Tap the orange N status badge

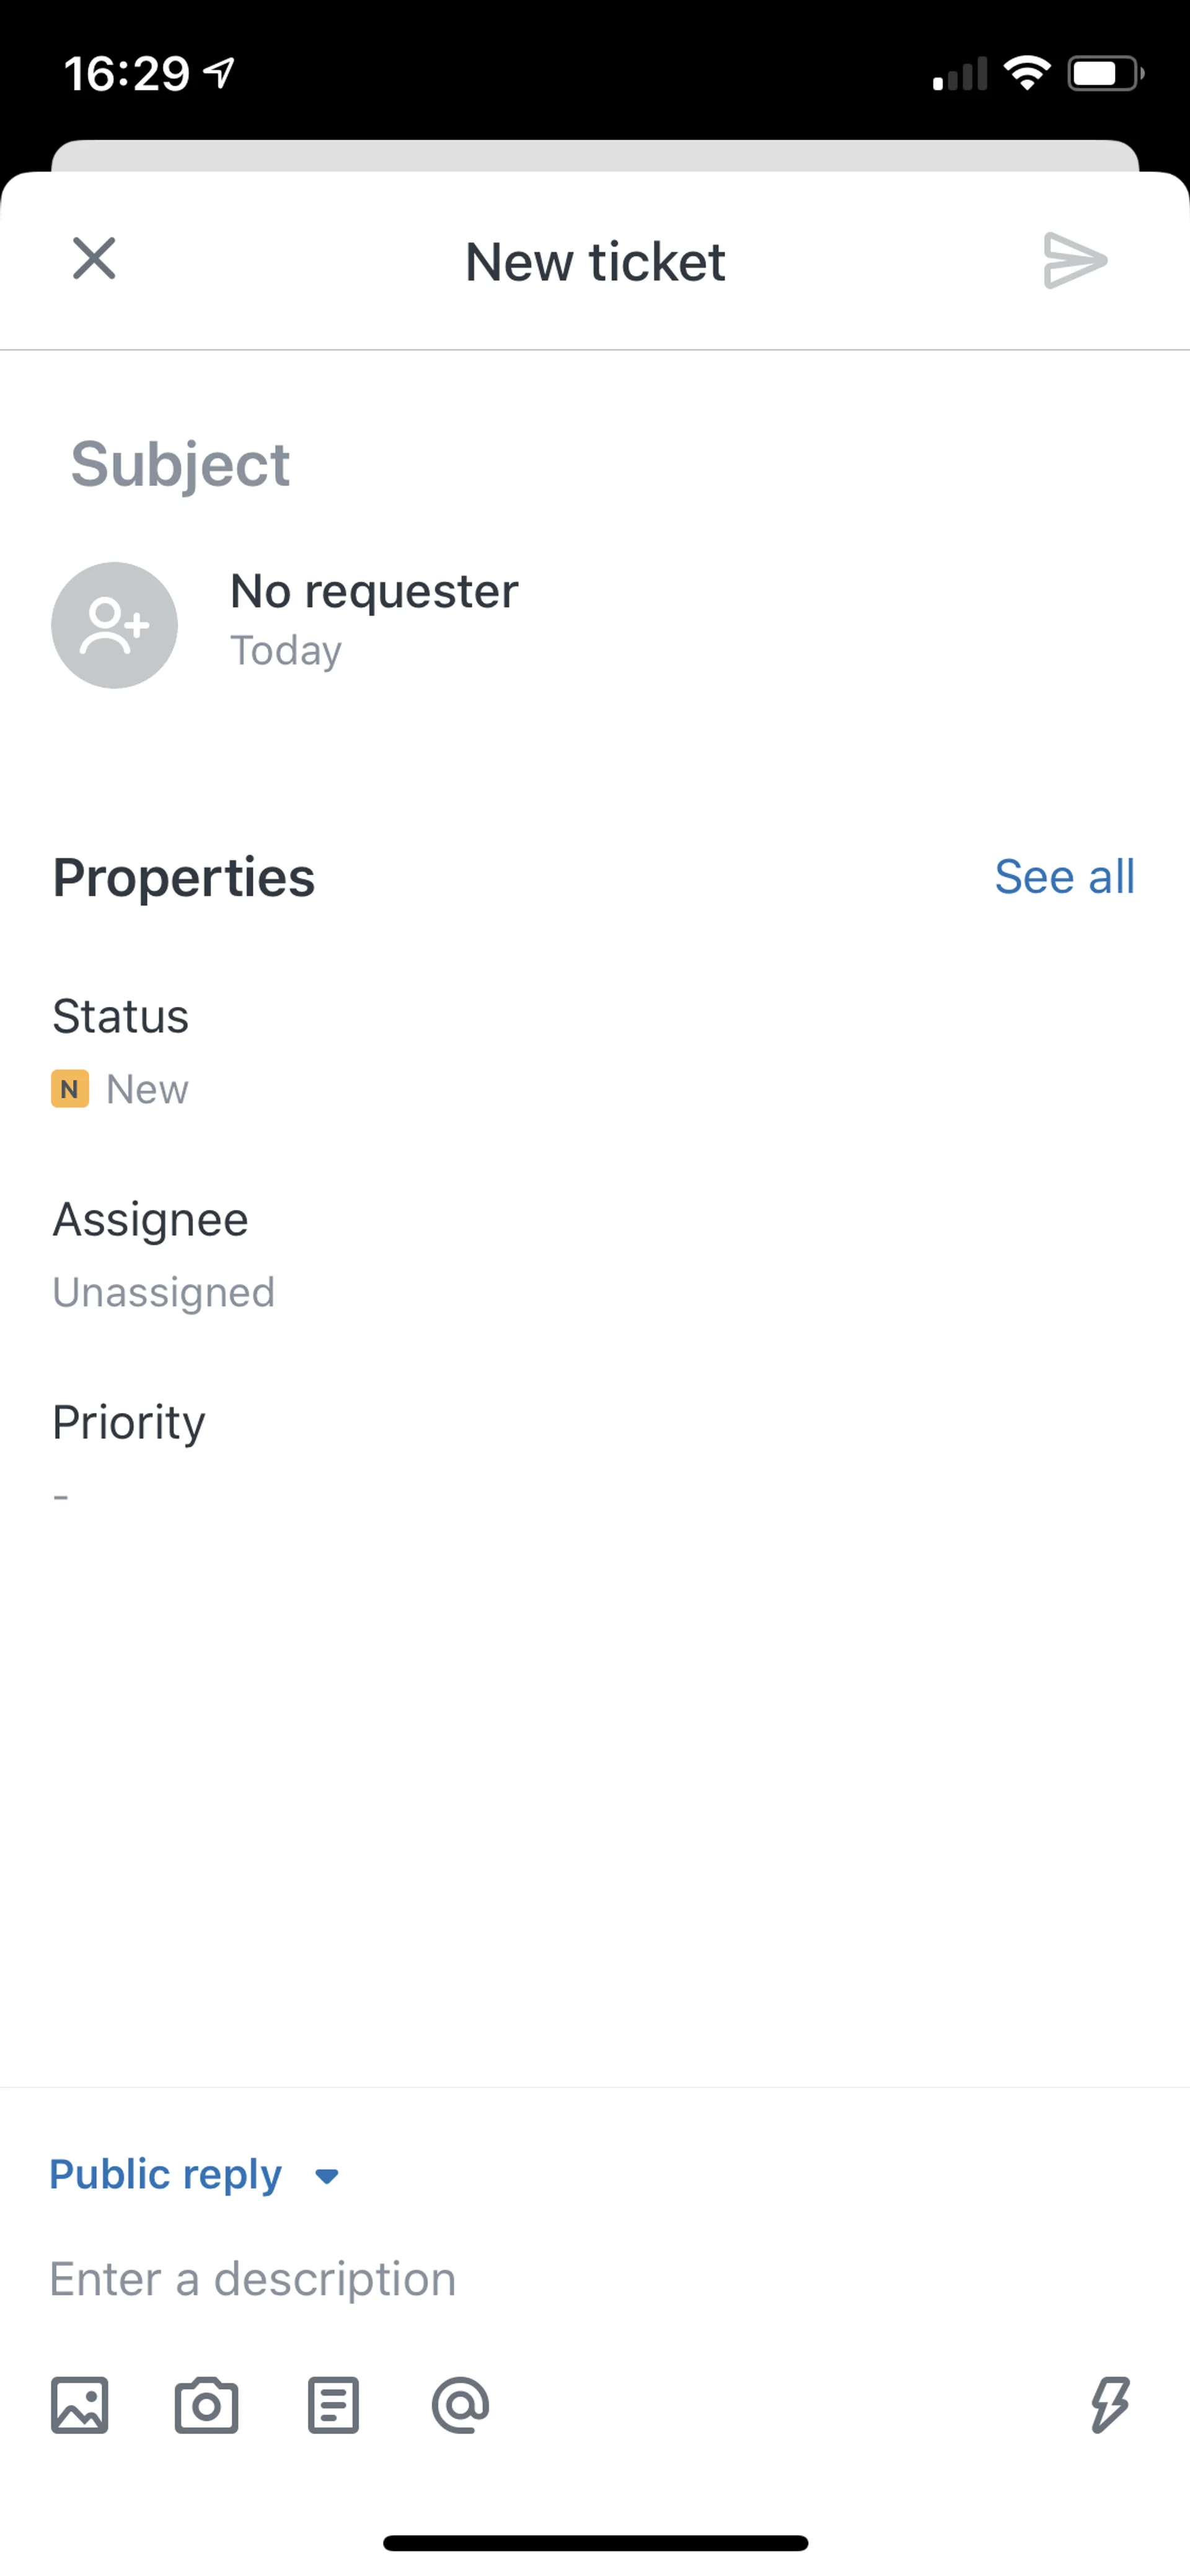tap(70, 1089)
